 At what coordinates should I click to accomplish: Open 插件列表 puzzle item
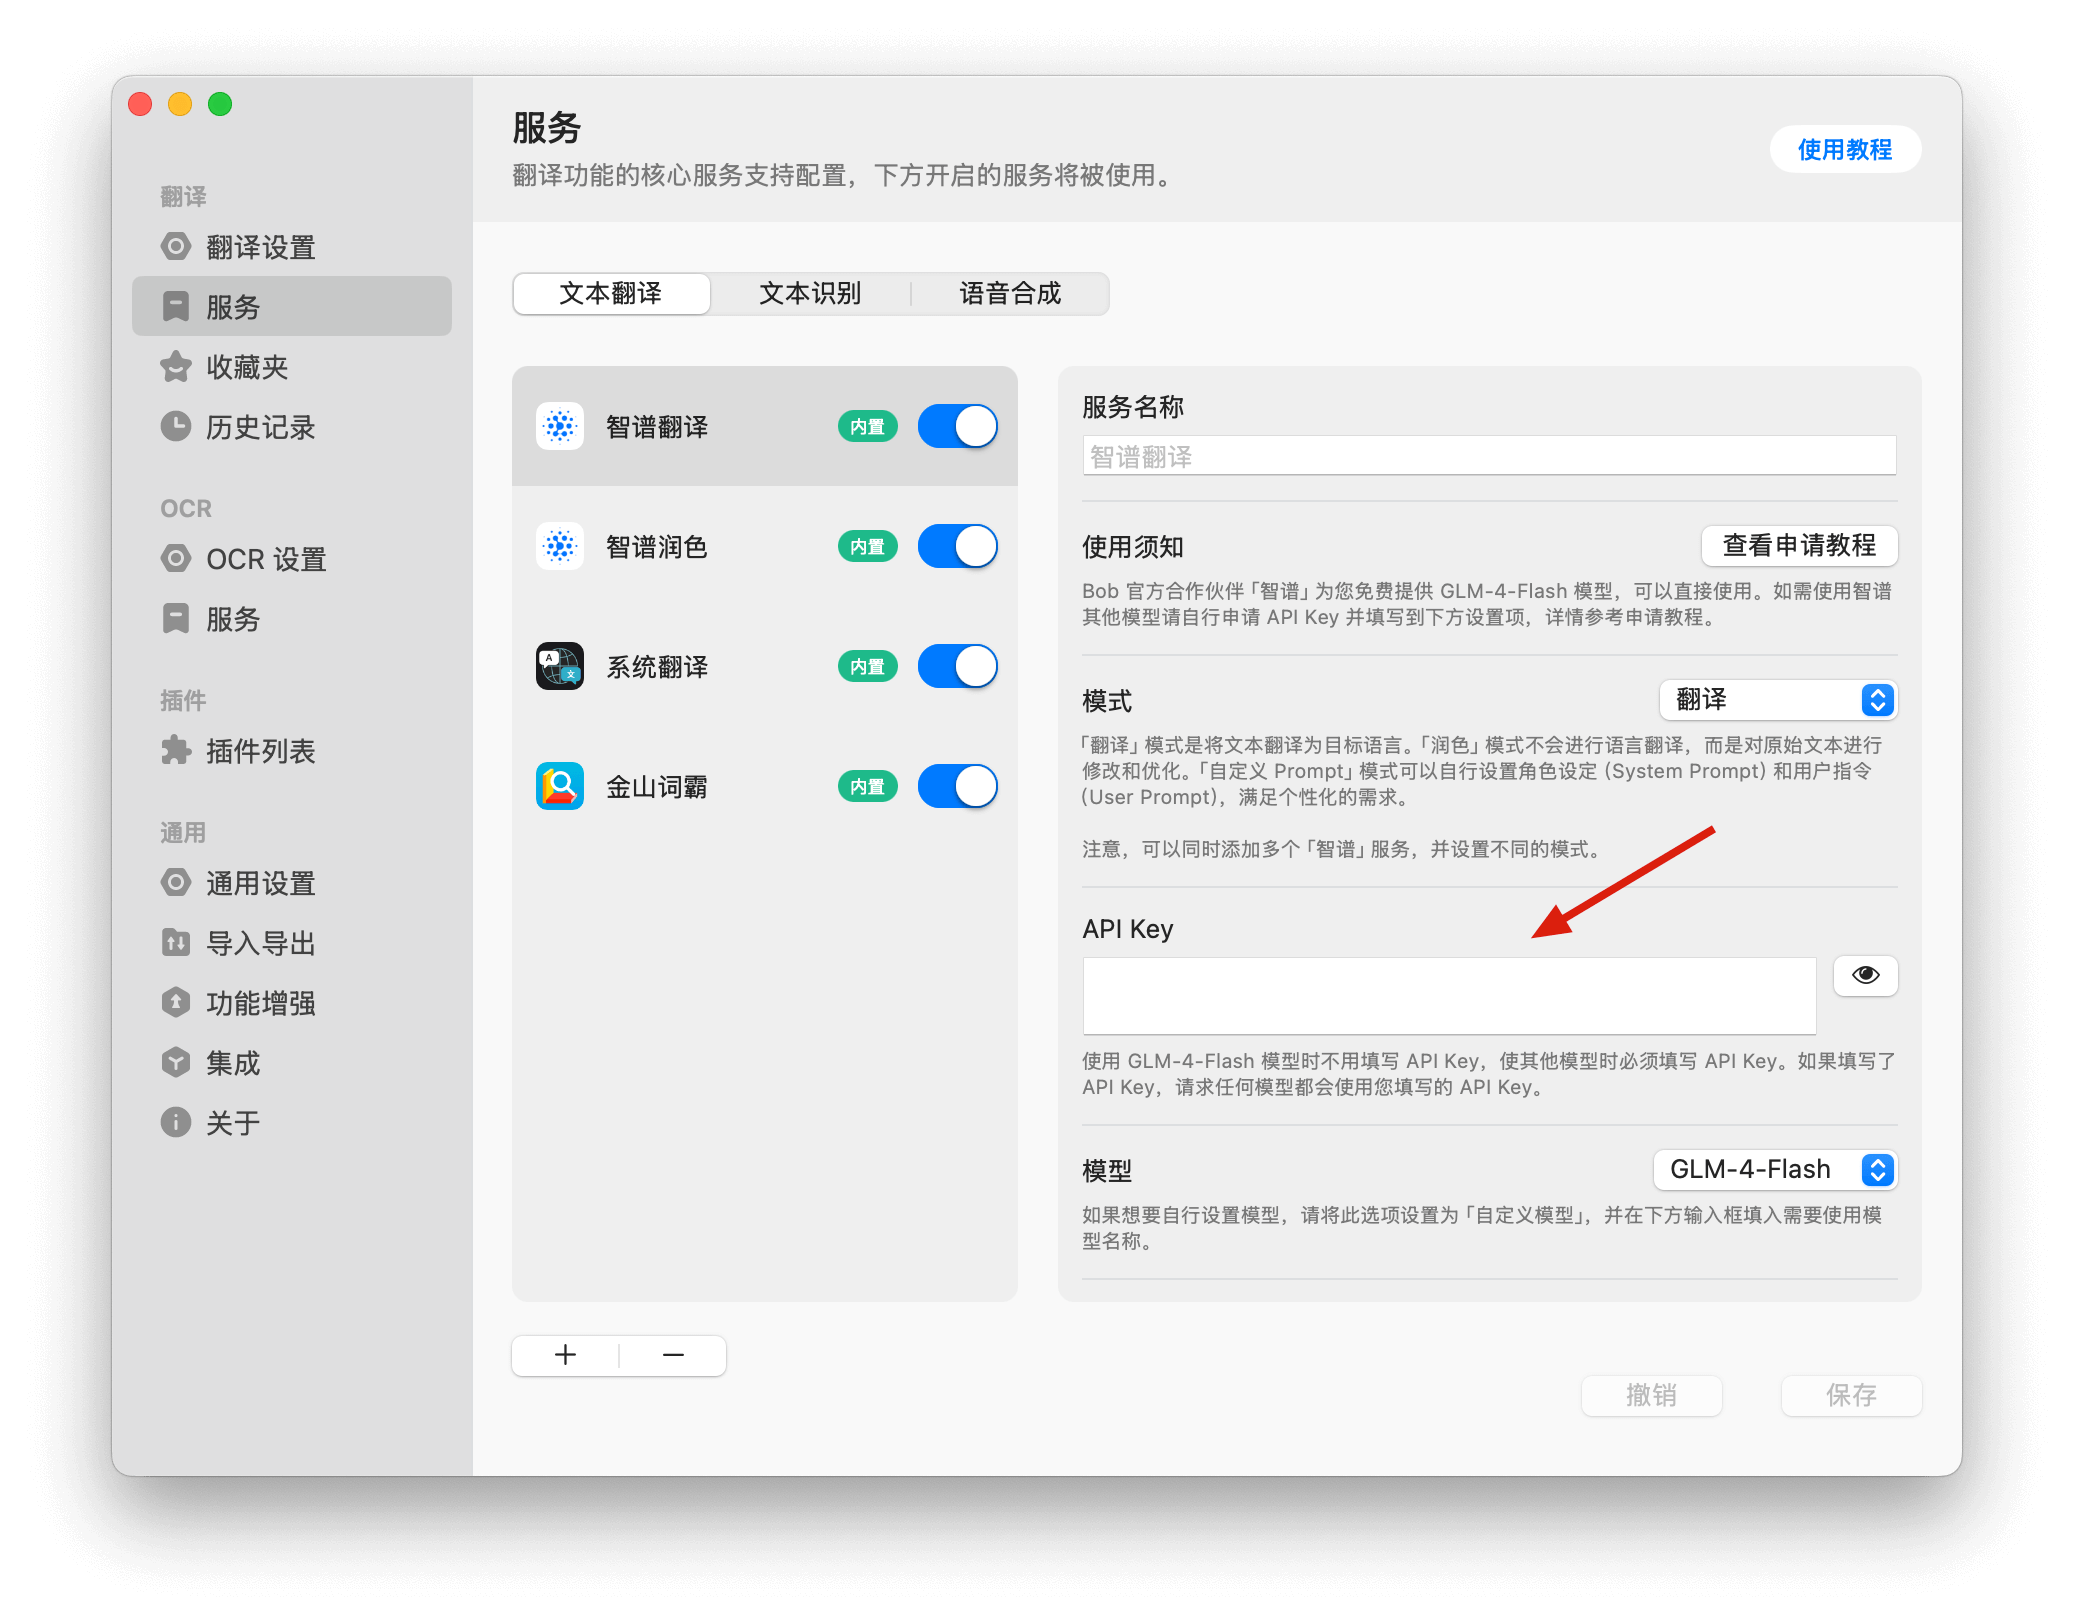point(290,751)
